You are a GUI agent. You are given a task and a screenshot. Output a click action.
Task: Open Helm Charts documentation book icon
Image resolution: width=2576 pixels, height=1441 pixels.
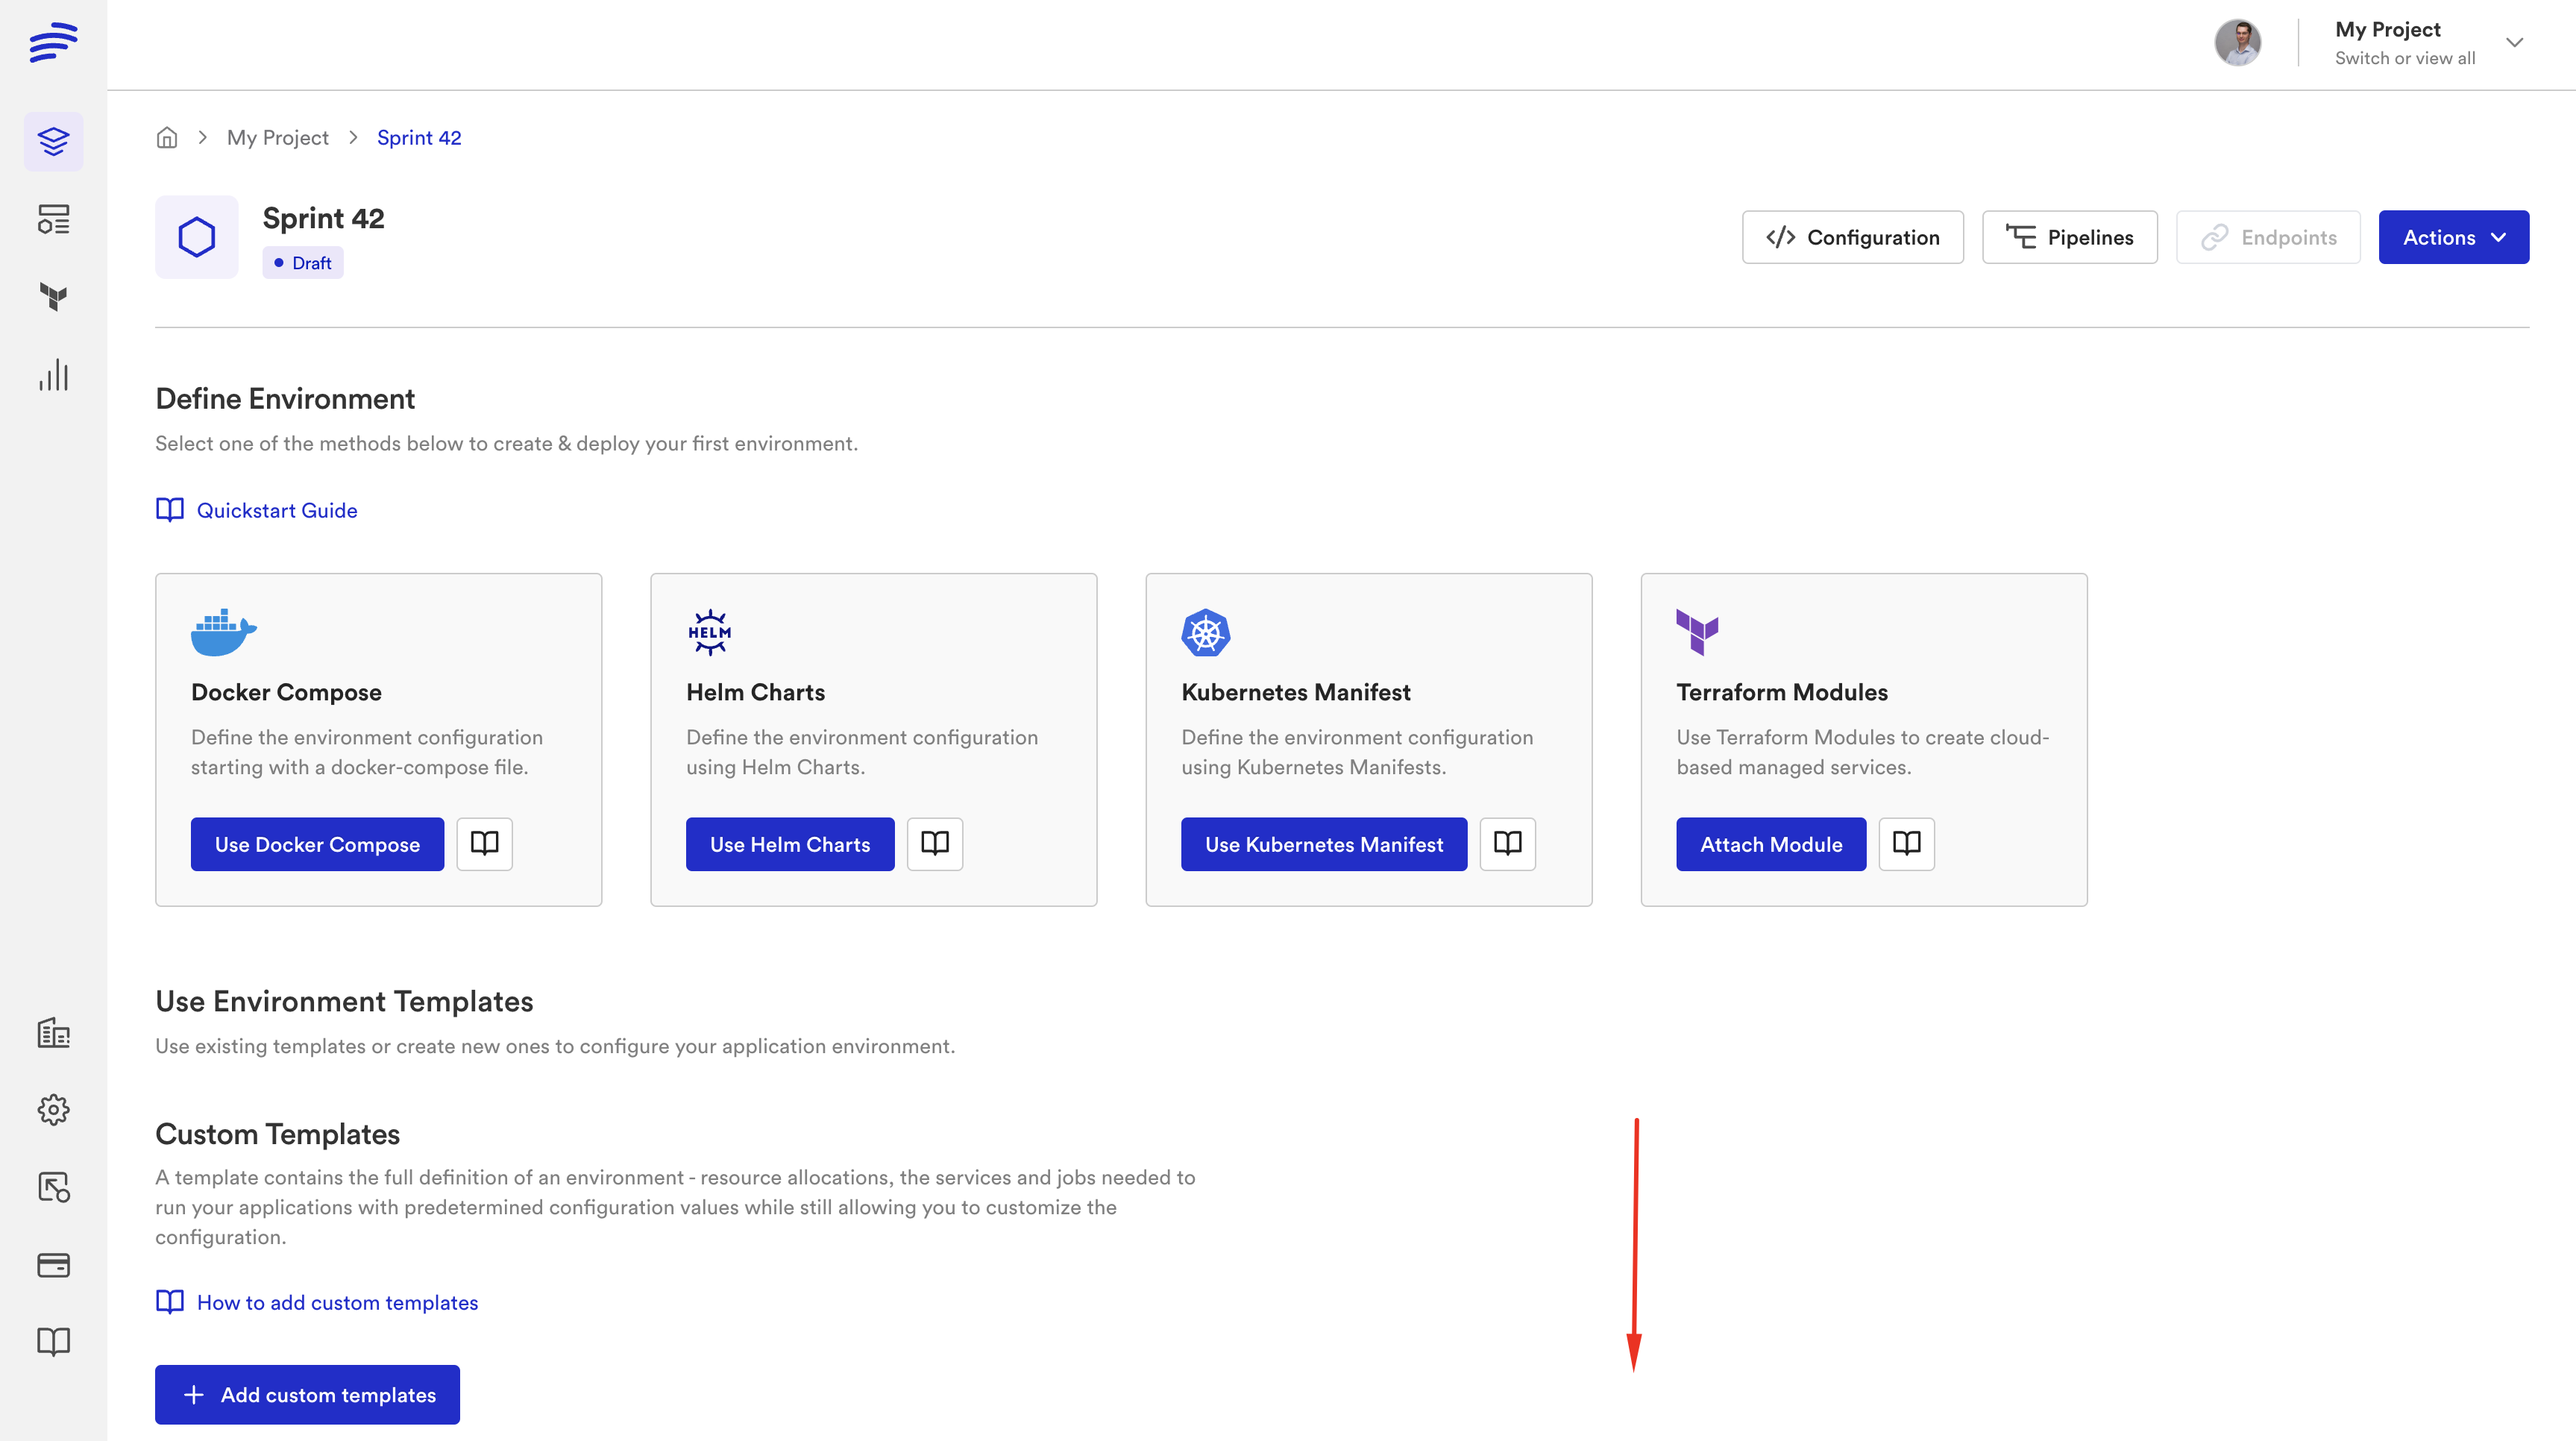[x=934, y=844]
